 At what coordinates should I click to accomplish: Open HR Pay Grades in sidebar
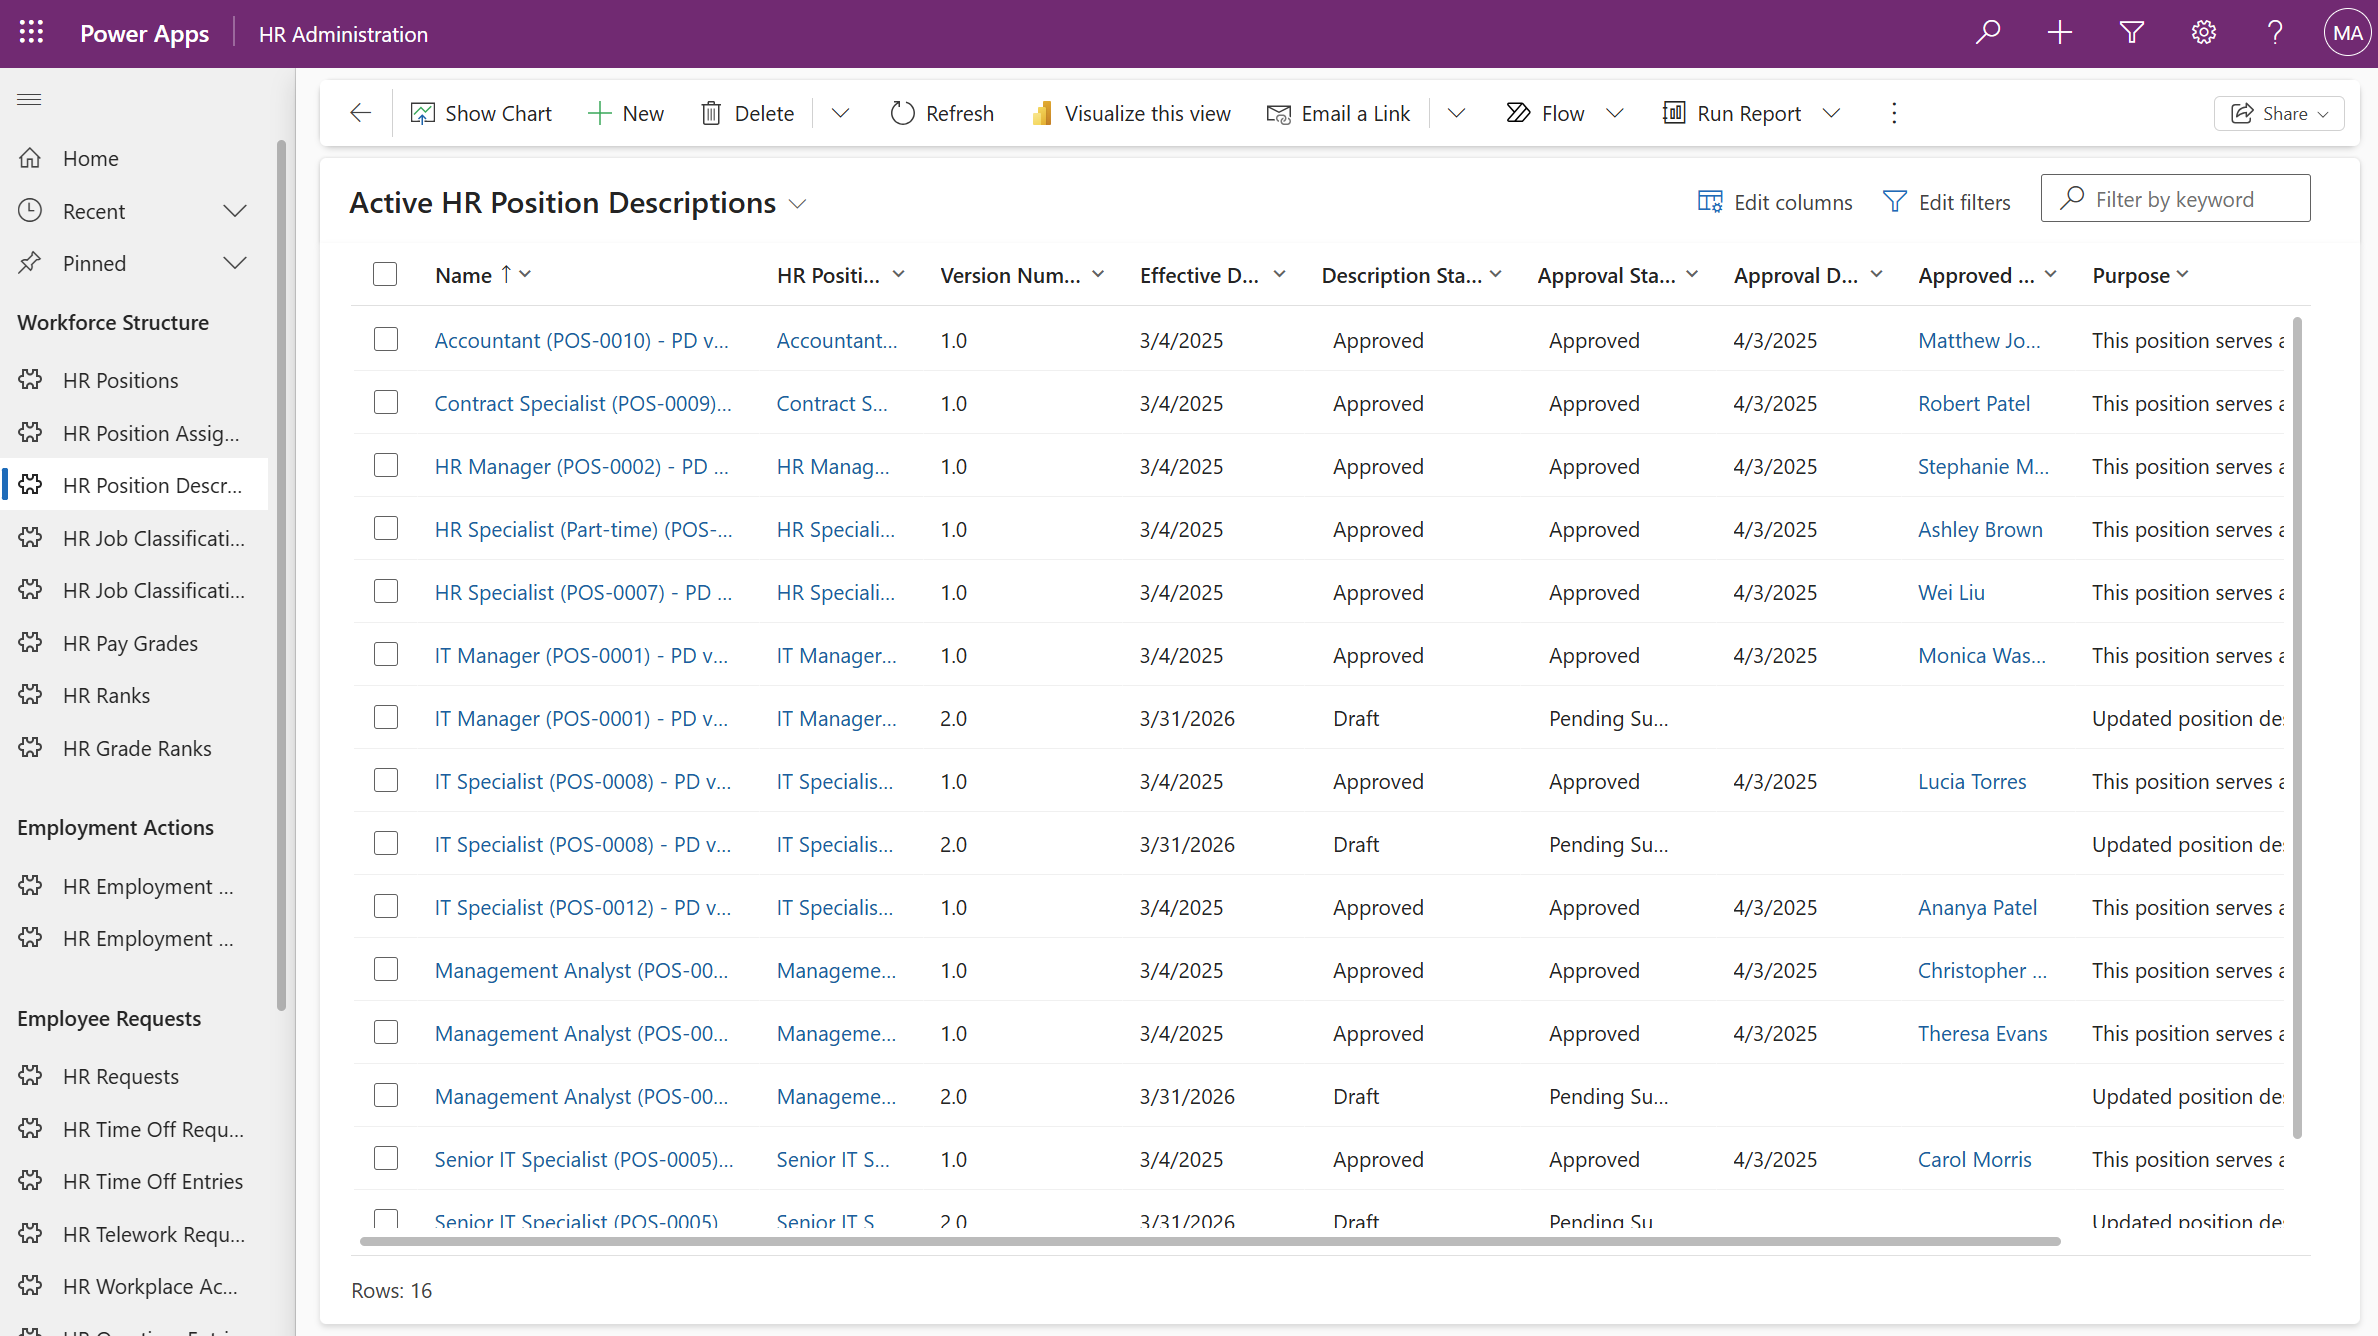(130, 643)
